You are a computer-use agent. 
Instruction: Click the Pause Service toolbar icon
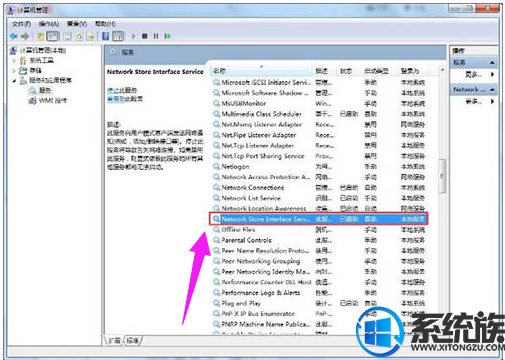click(x=156, y=36)
